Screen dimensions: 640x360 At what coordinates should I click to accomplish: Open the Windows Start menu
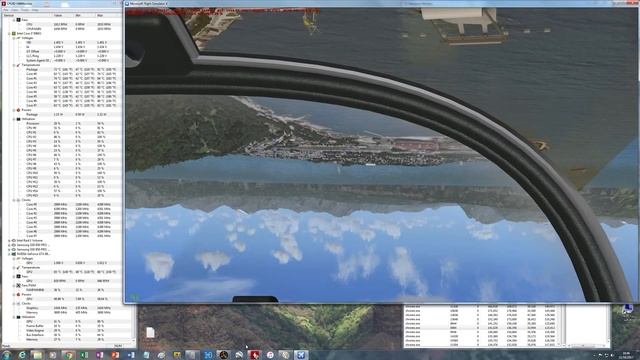point(7,355)
